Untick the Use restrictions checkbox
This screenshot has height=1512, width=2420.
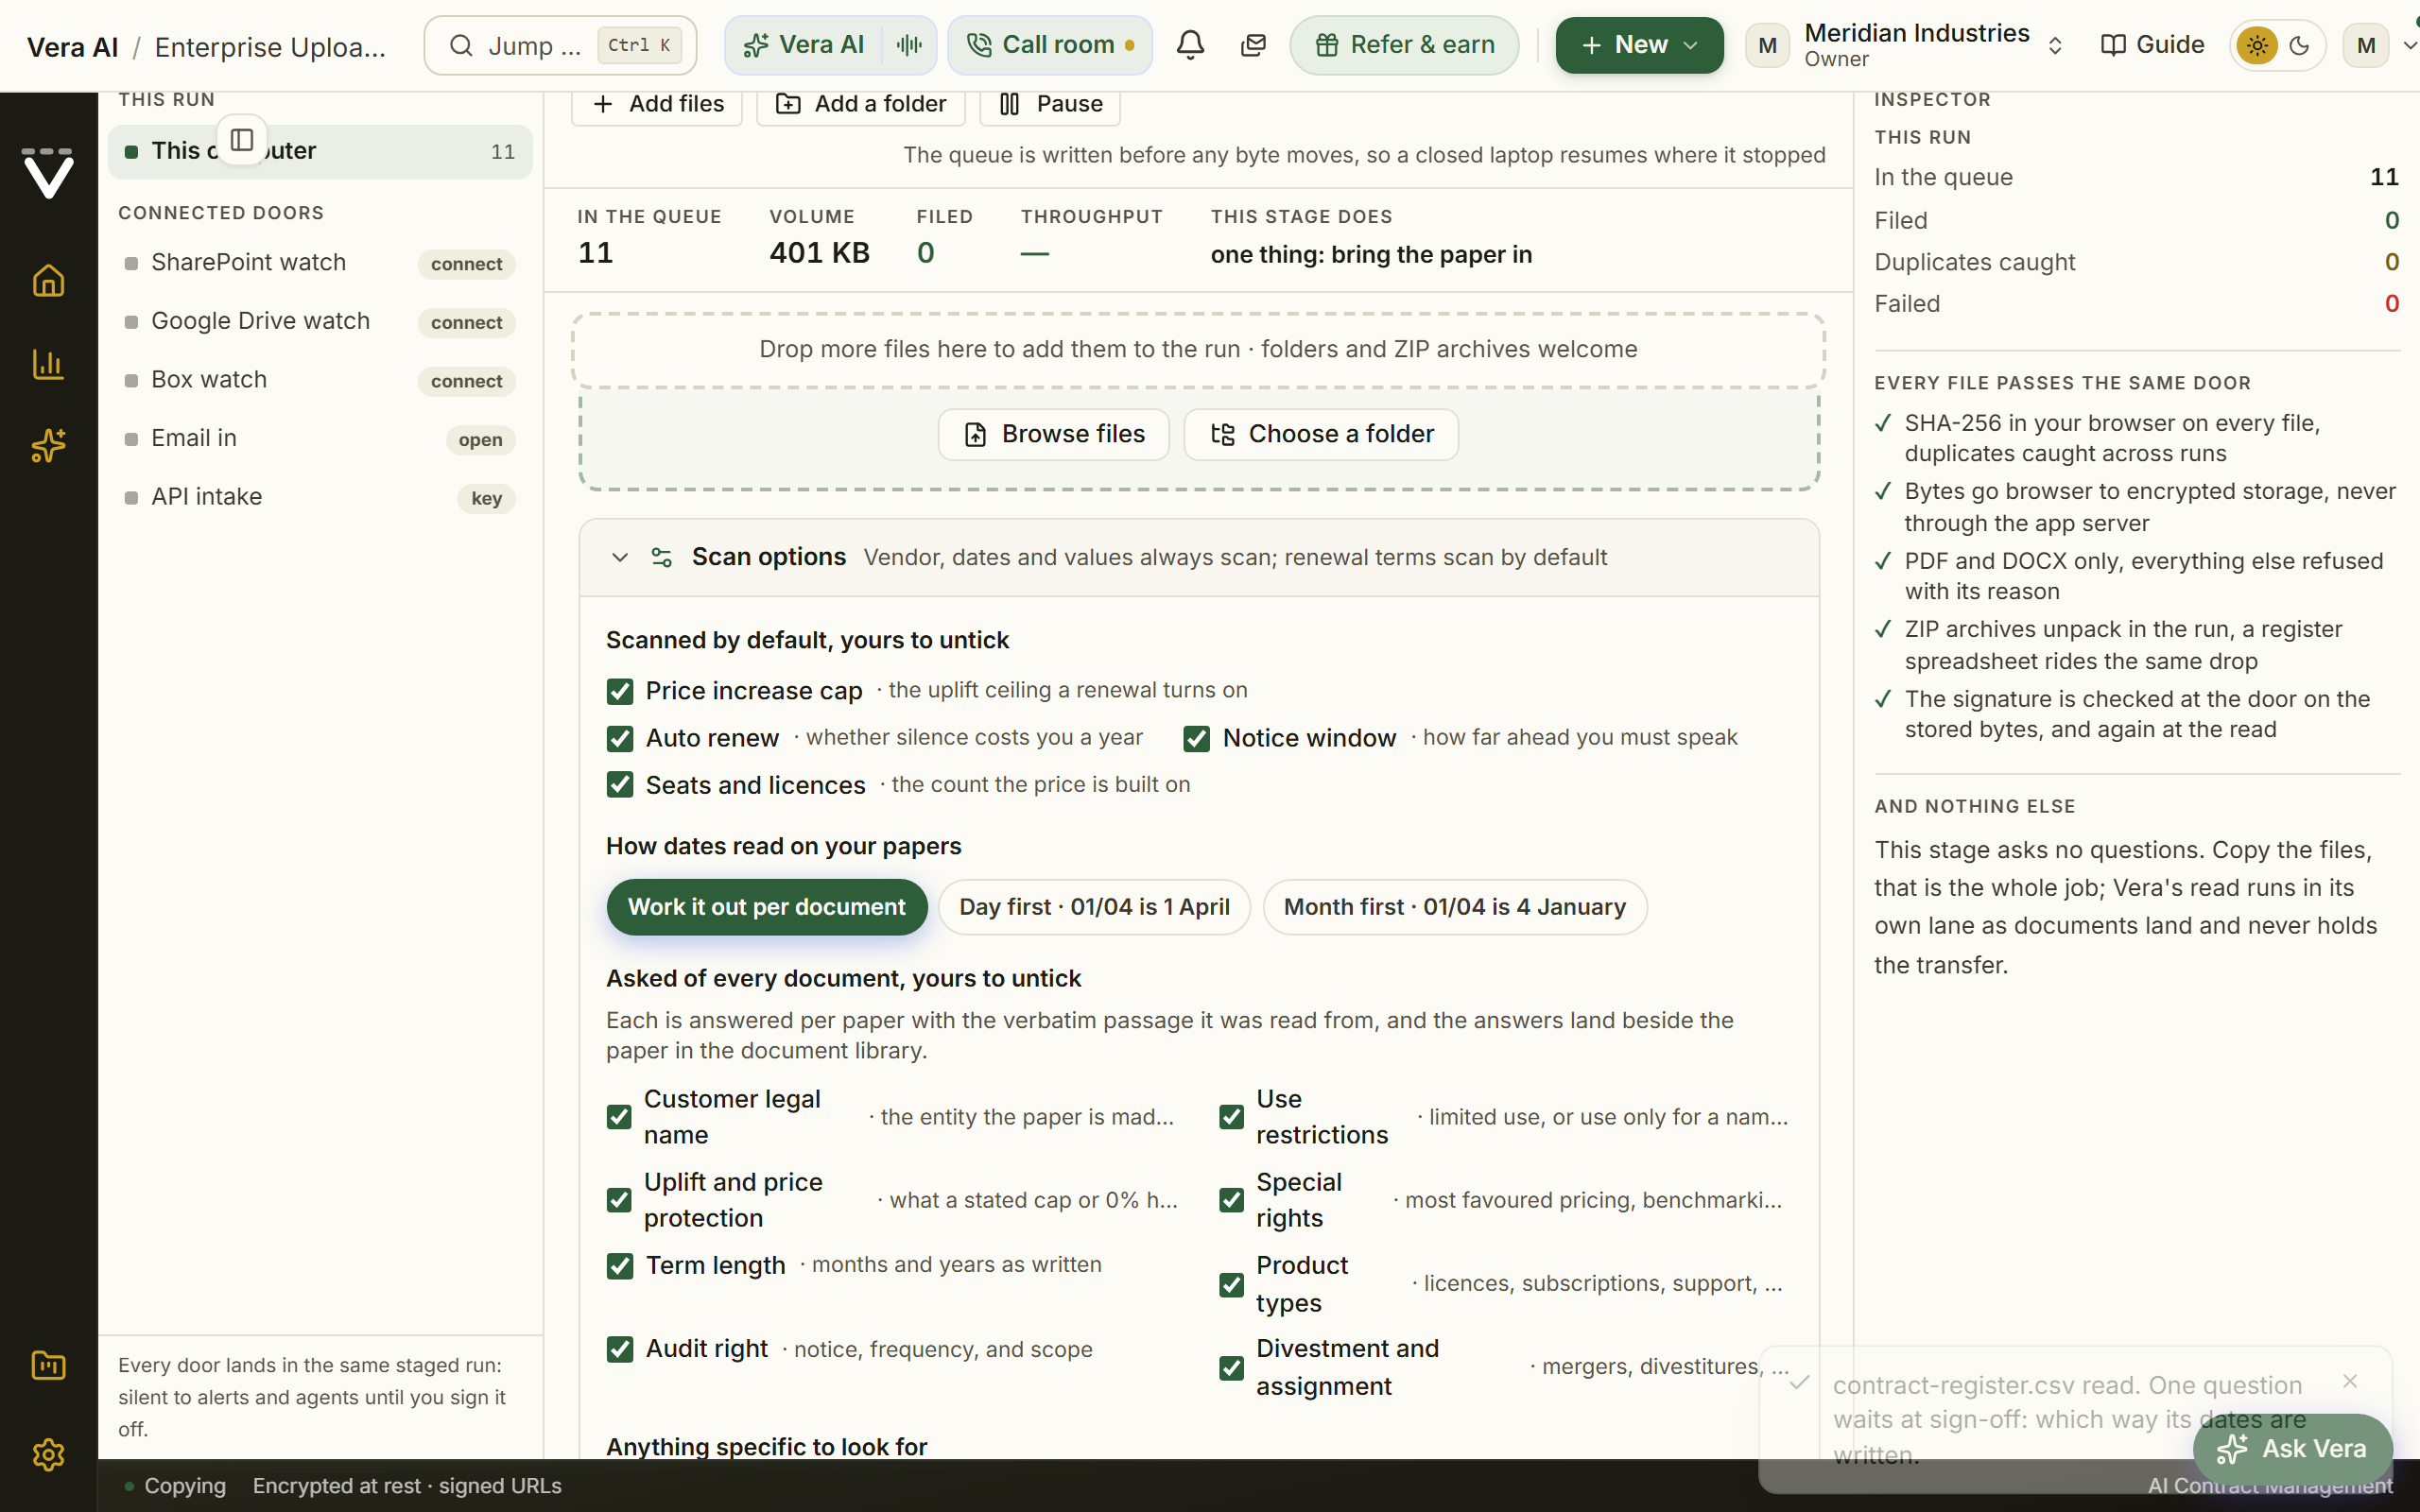tap(1232, 1117)
